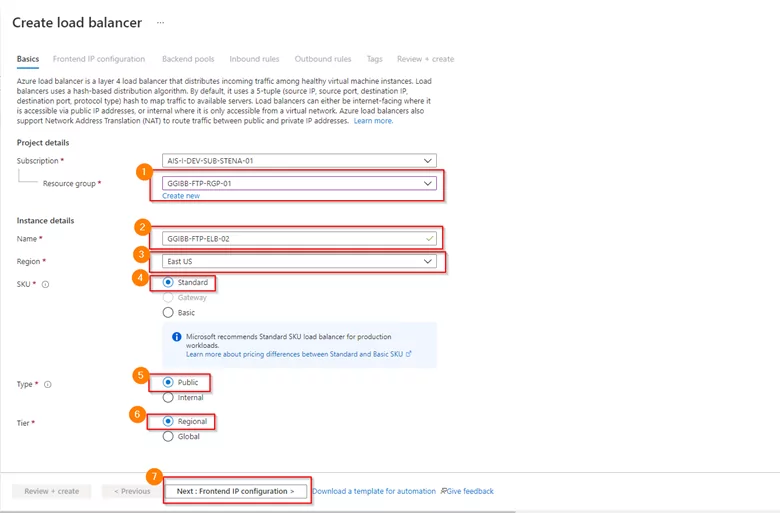The image size is (780, 513).
Task: Click the Type info icon
Action: click(x=48, y=384)
